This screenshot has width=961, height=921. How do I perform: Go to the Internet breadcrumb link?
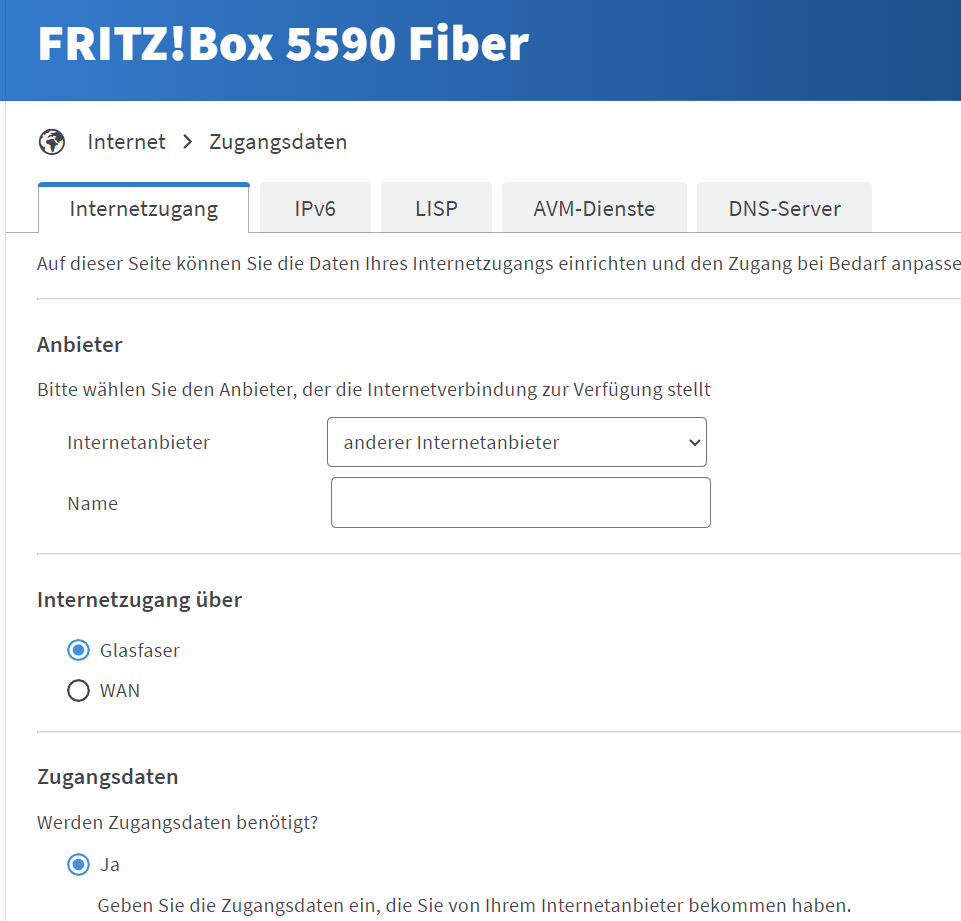[x=126, y=142]
